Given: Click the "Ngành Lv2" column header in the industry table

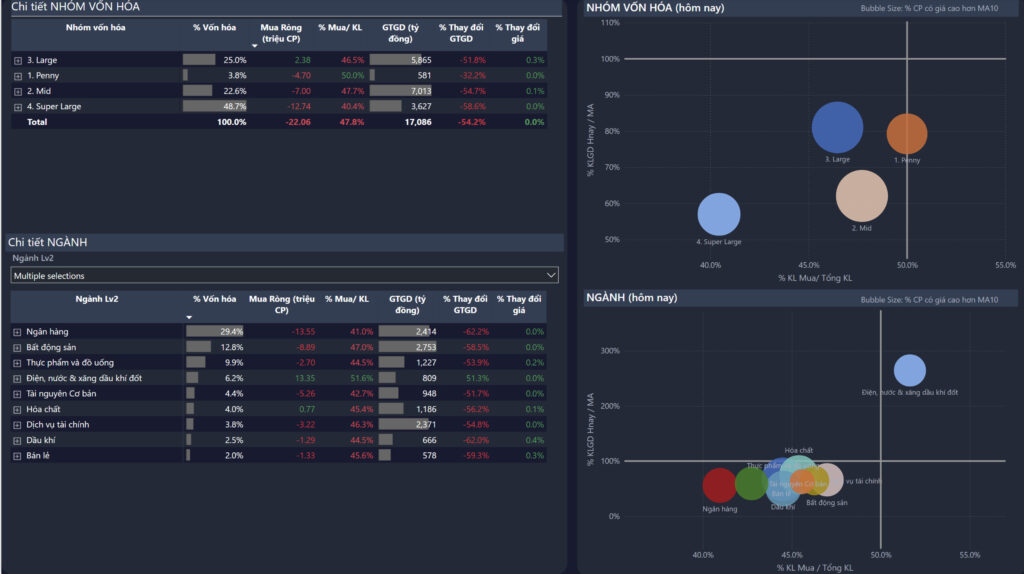Looking at the screenshot, I should click(x=96, y=299).
